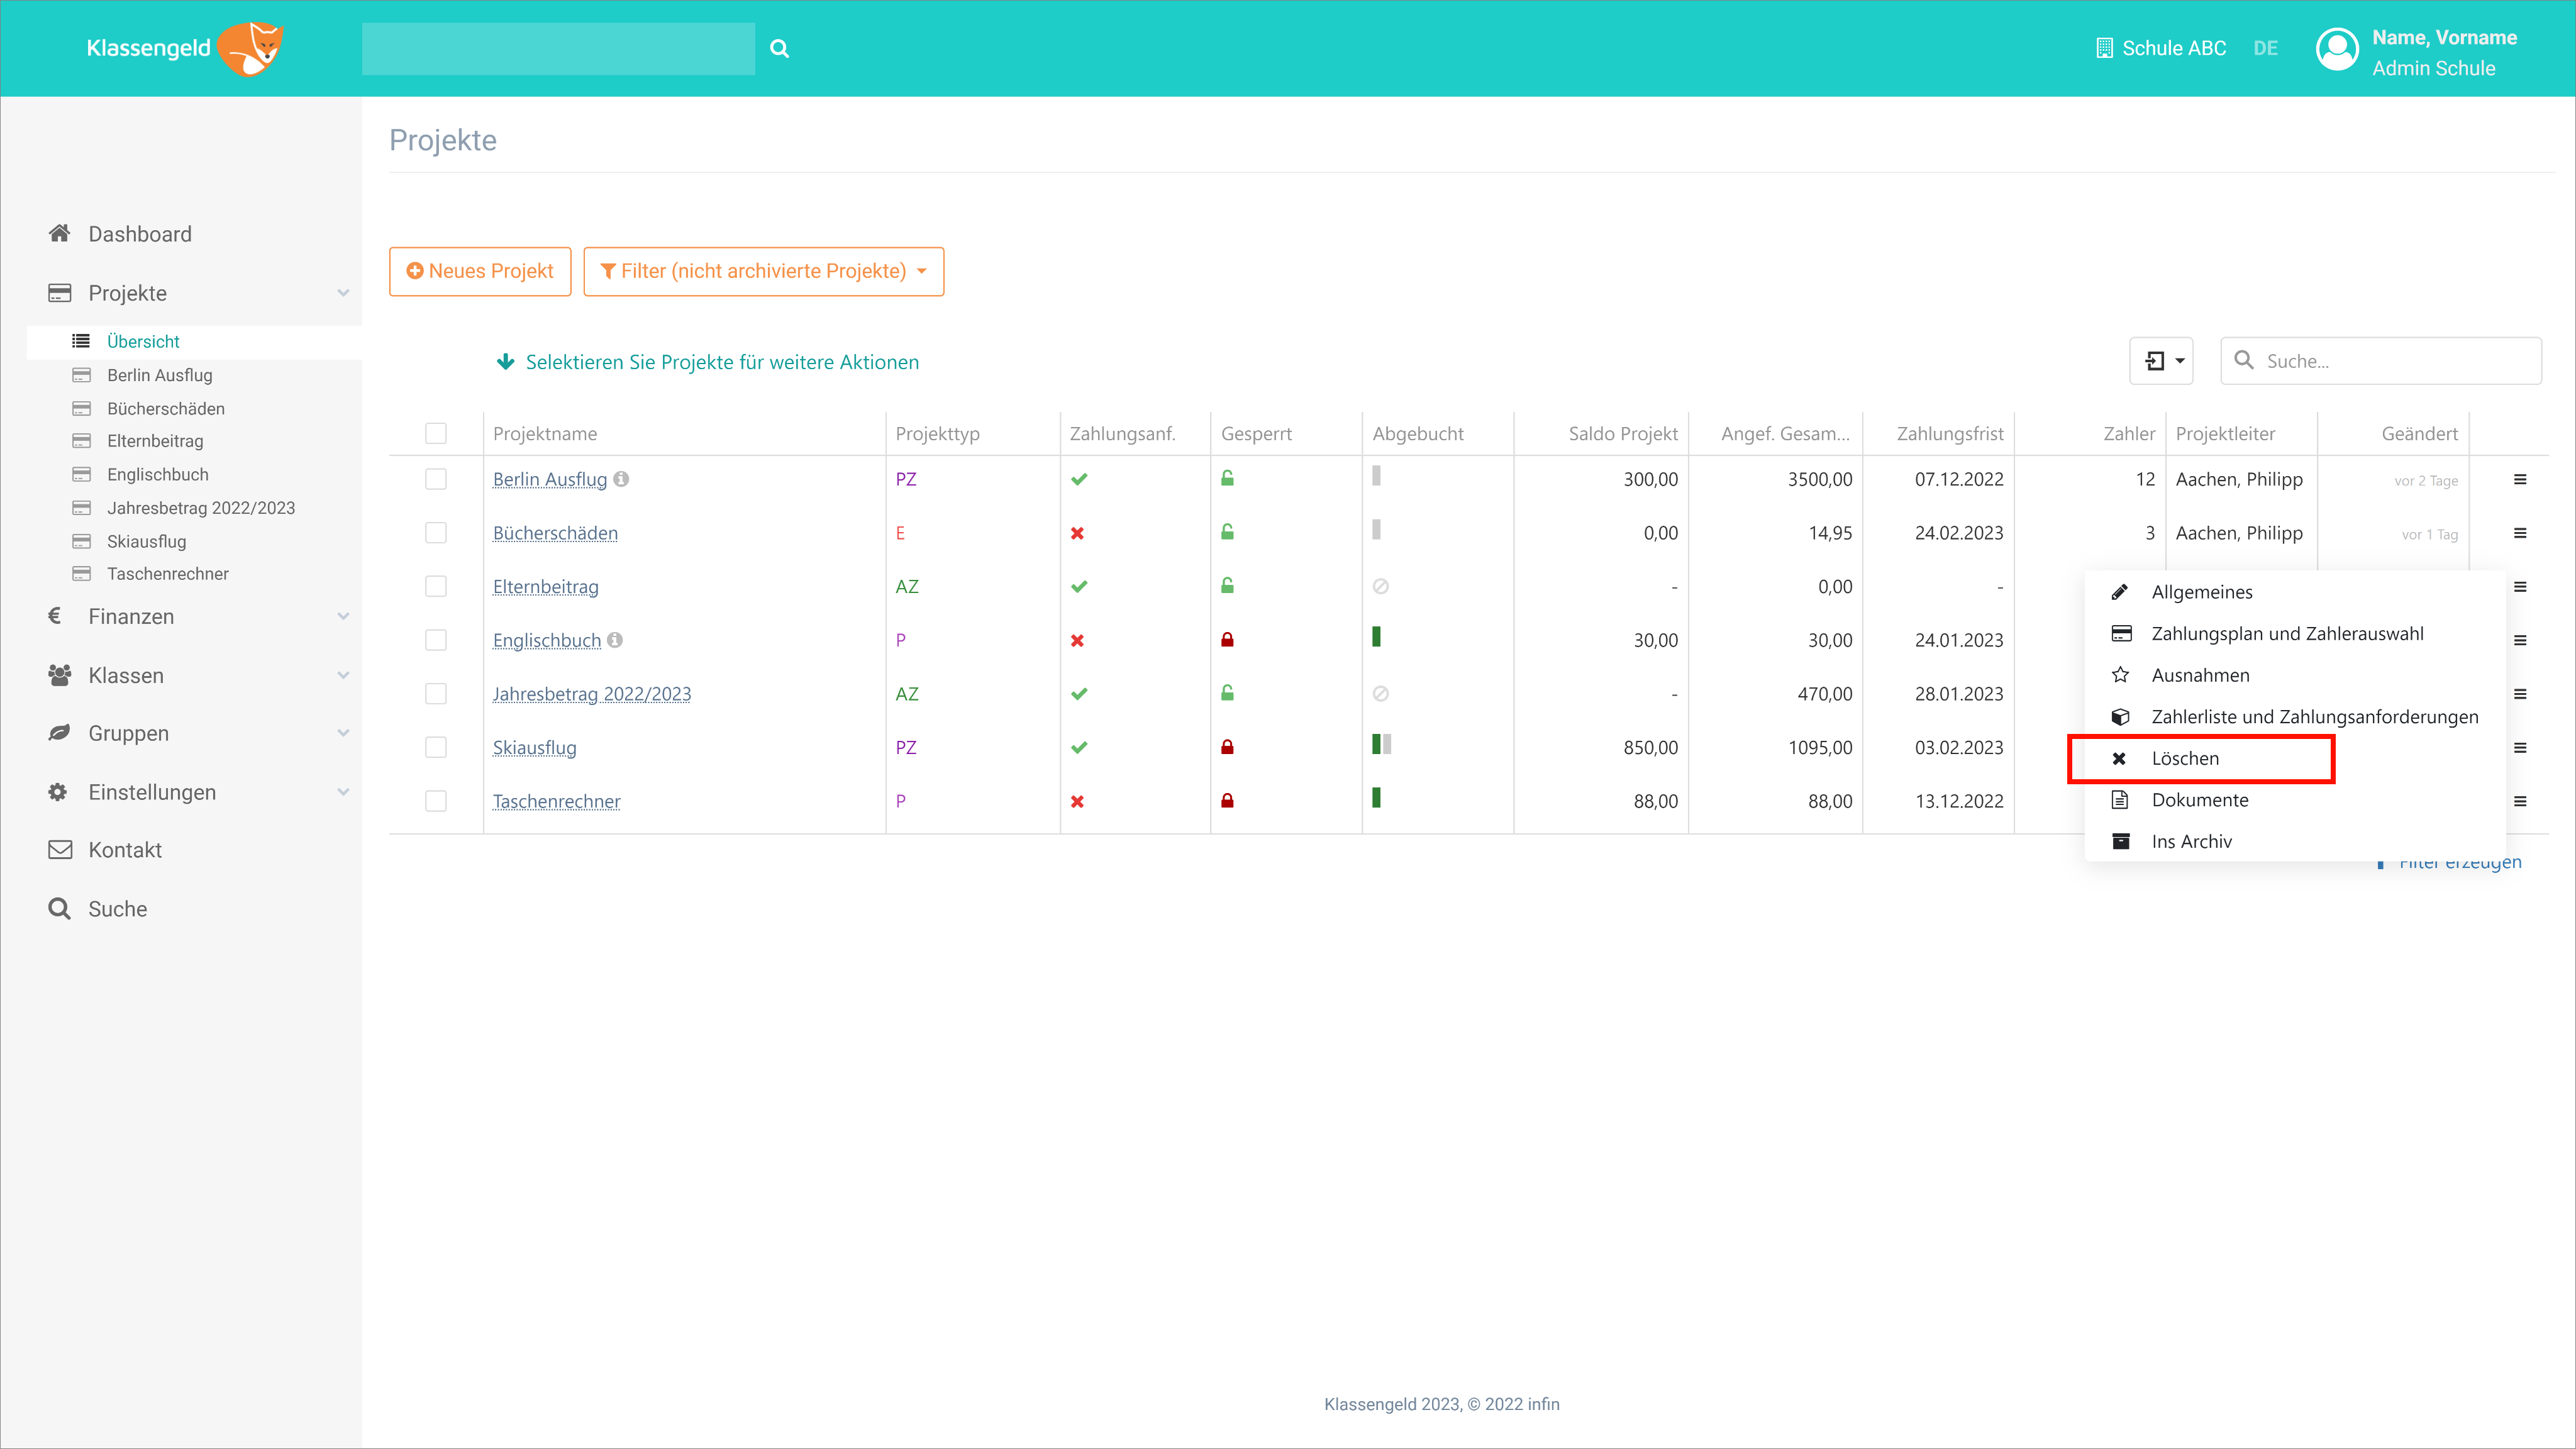Choose Löschen in the context menu
2576x1449 pixels.
coord(2295,758)
